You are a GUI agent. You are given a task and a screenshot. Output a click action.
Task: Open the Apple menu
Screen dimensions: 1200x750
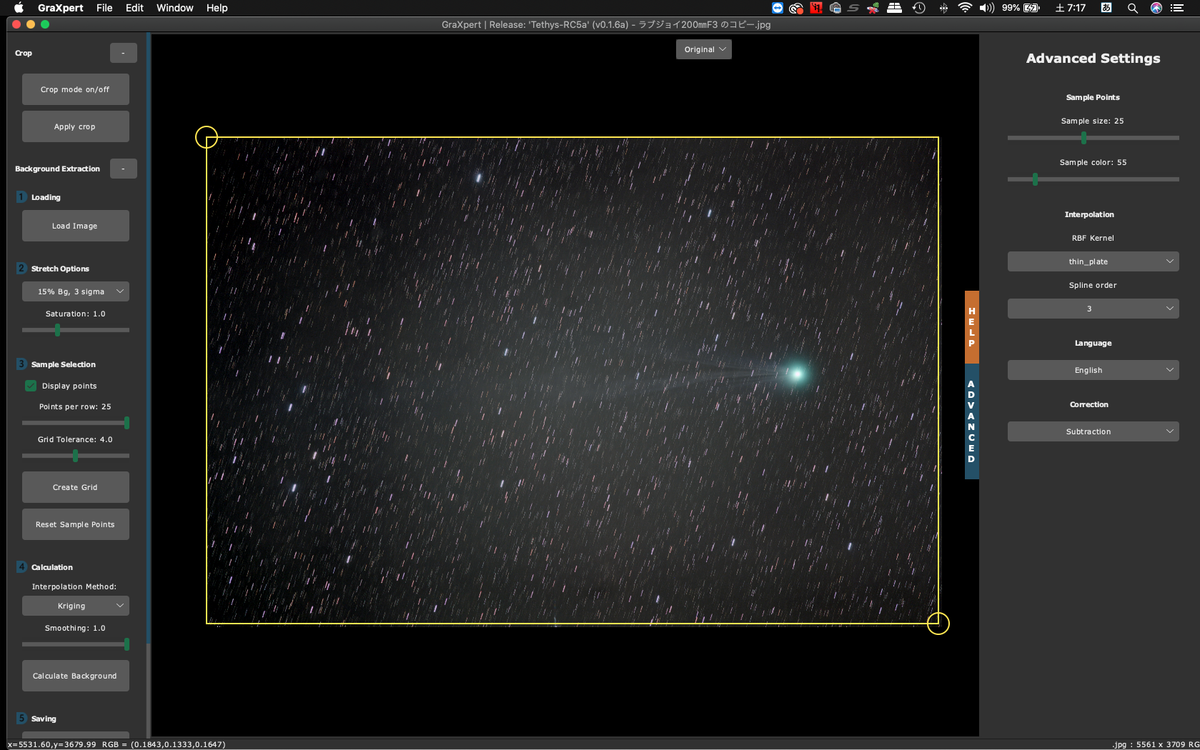tap(18, 8)
